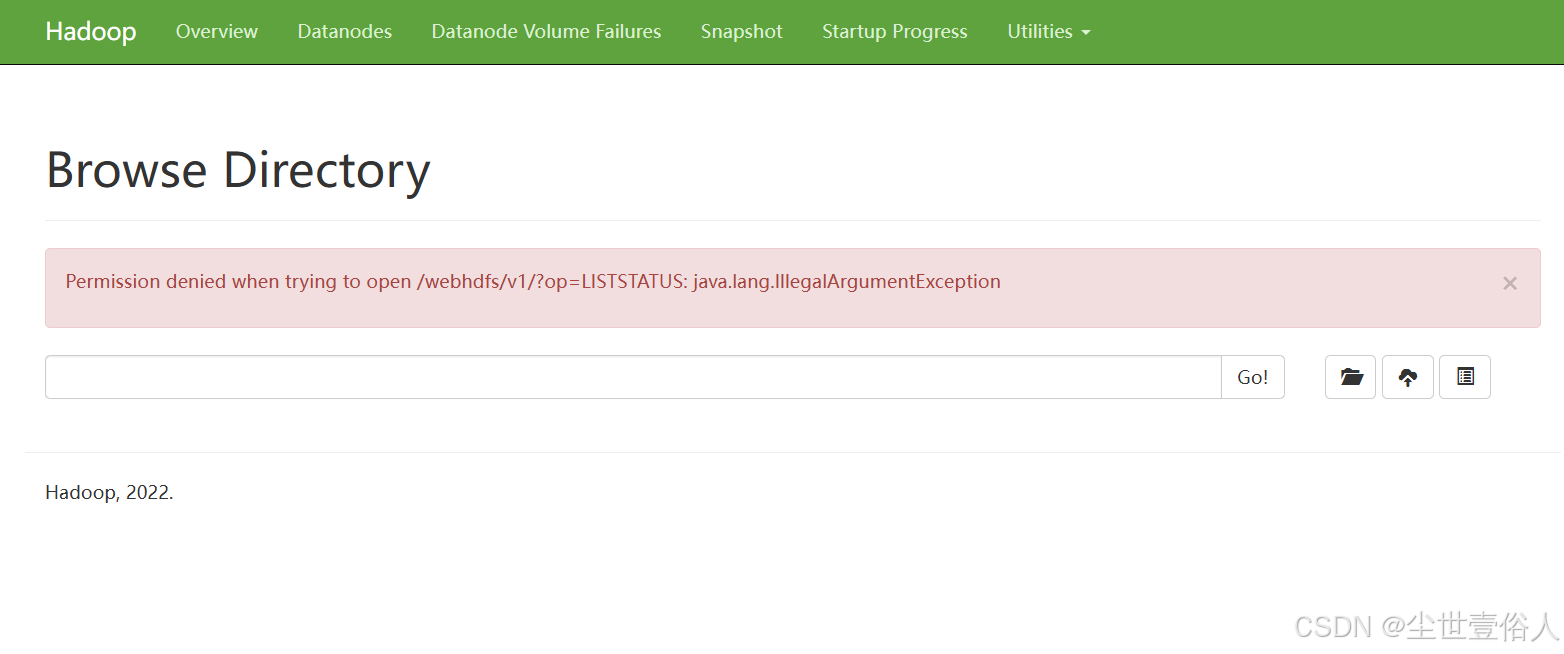Click the permission denied error message text
Screen dimensions: 1564x654
(x=533, y=282)
